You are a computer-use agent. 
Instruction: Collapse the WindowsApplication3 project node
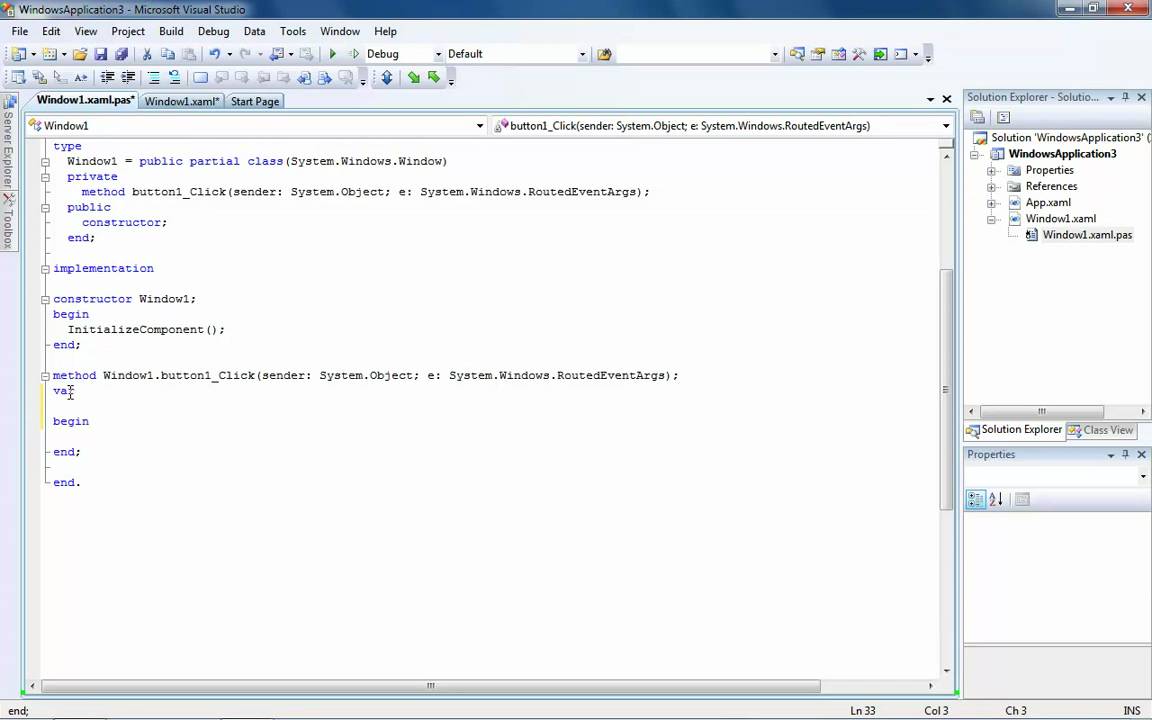click(x=975, y=154)
